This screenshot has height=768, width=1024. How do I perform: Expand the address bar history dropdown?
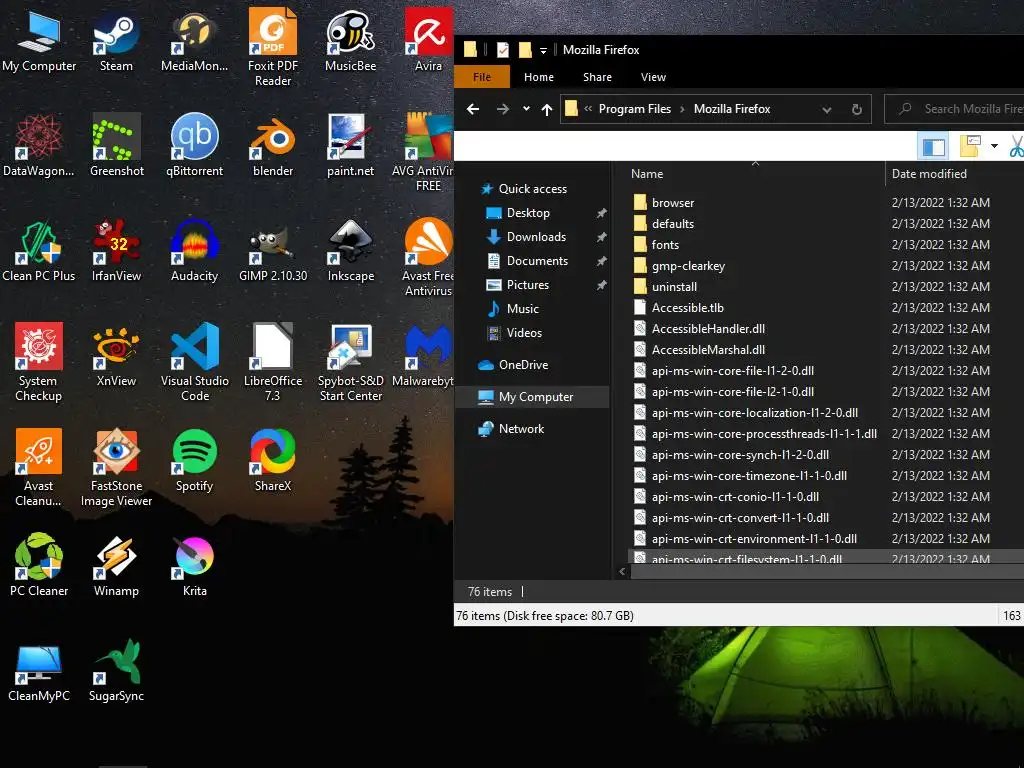[x=826, y=109]
